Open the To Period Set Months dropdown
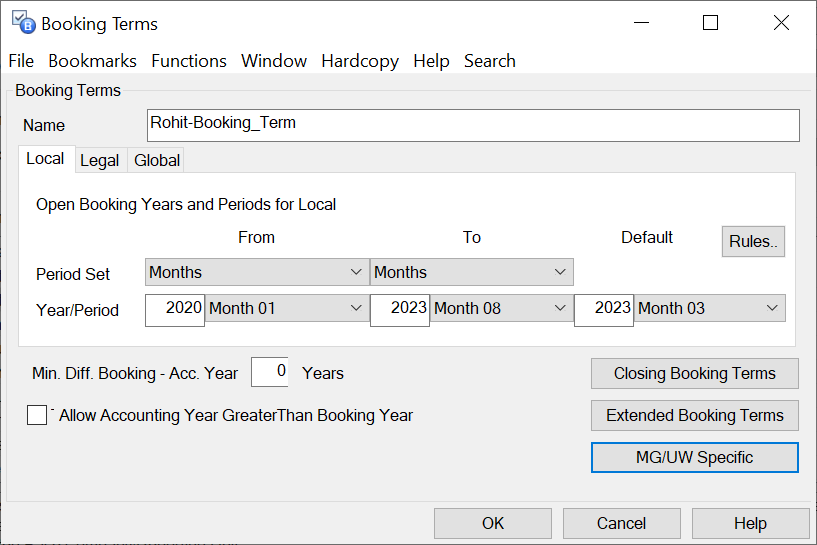The width and height of the screenshot is (817, 545). [x=471, y=272]
